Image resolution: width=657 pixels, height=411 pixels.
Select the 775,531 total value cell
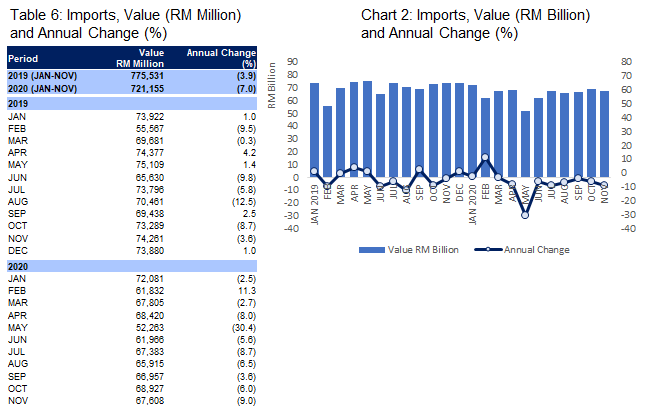(x=144, y=75)
